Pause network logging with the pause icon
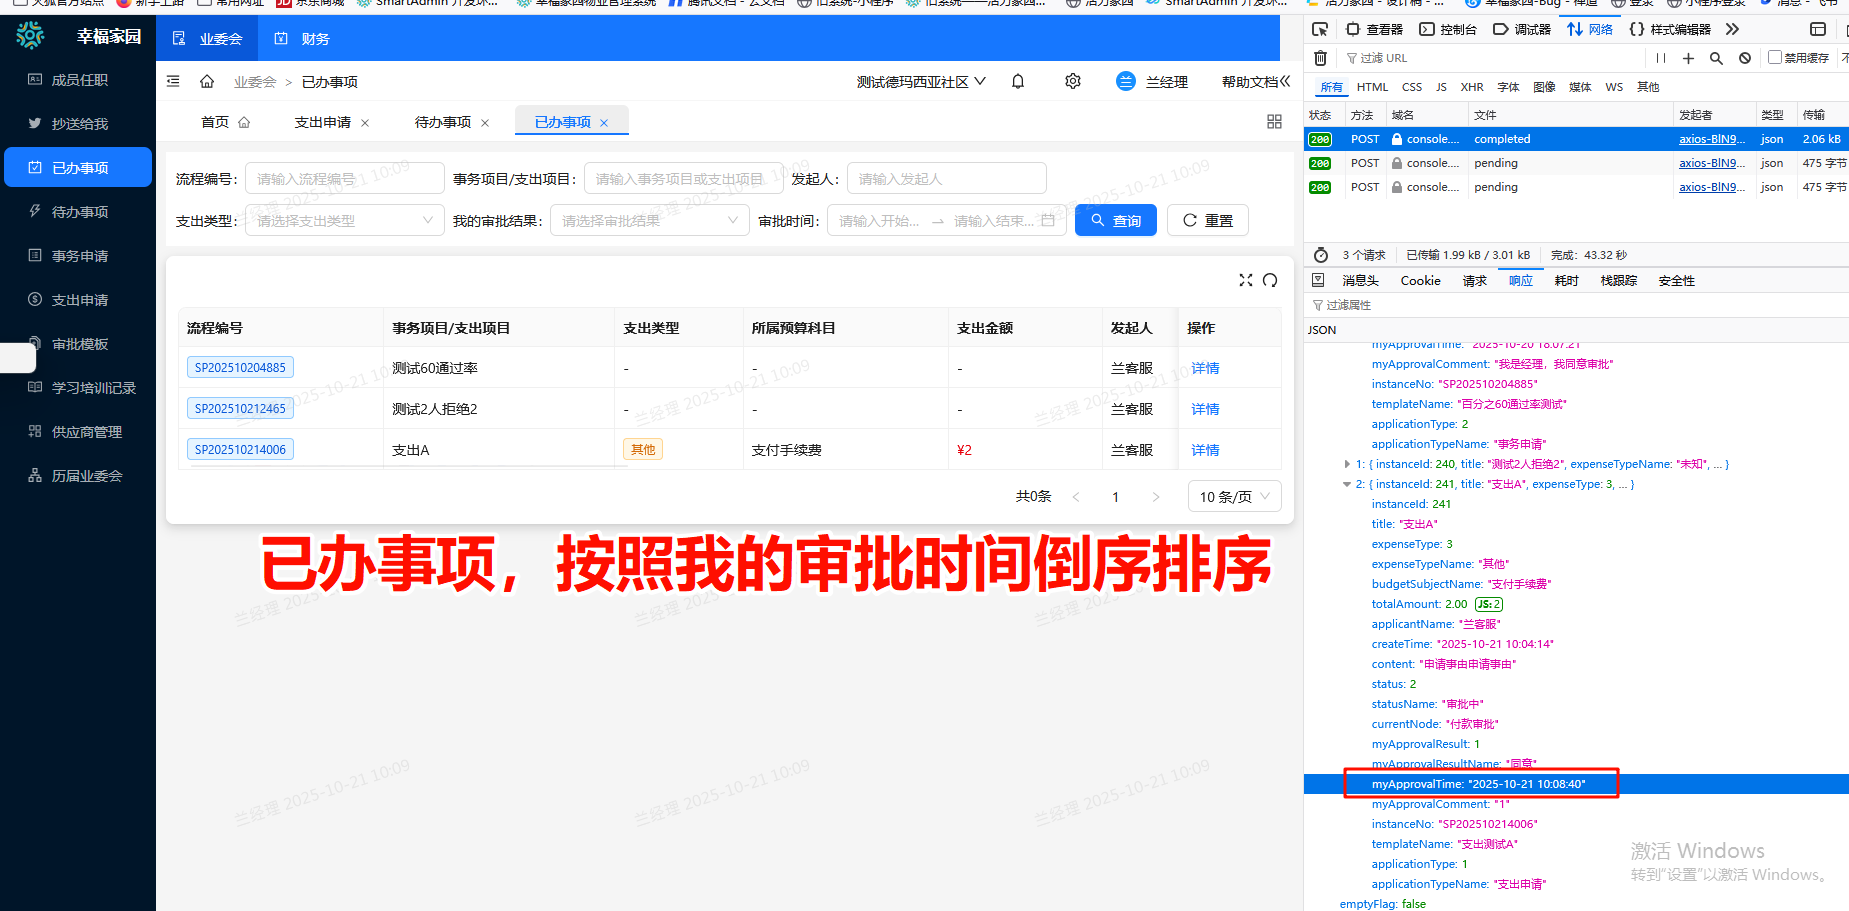Viewport: 1849px width, 911px height. [x=1661, y=57]
